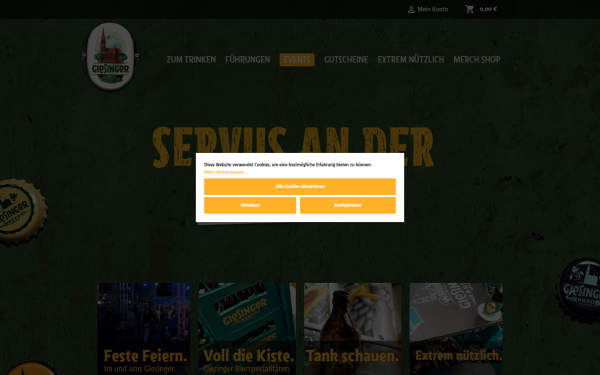
Task: Click the 0,00 € cart total
Action: pyautogui.click(x=488, y=9)
